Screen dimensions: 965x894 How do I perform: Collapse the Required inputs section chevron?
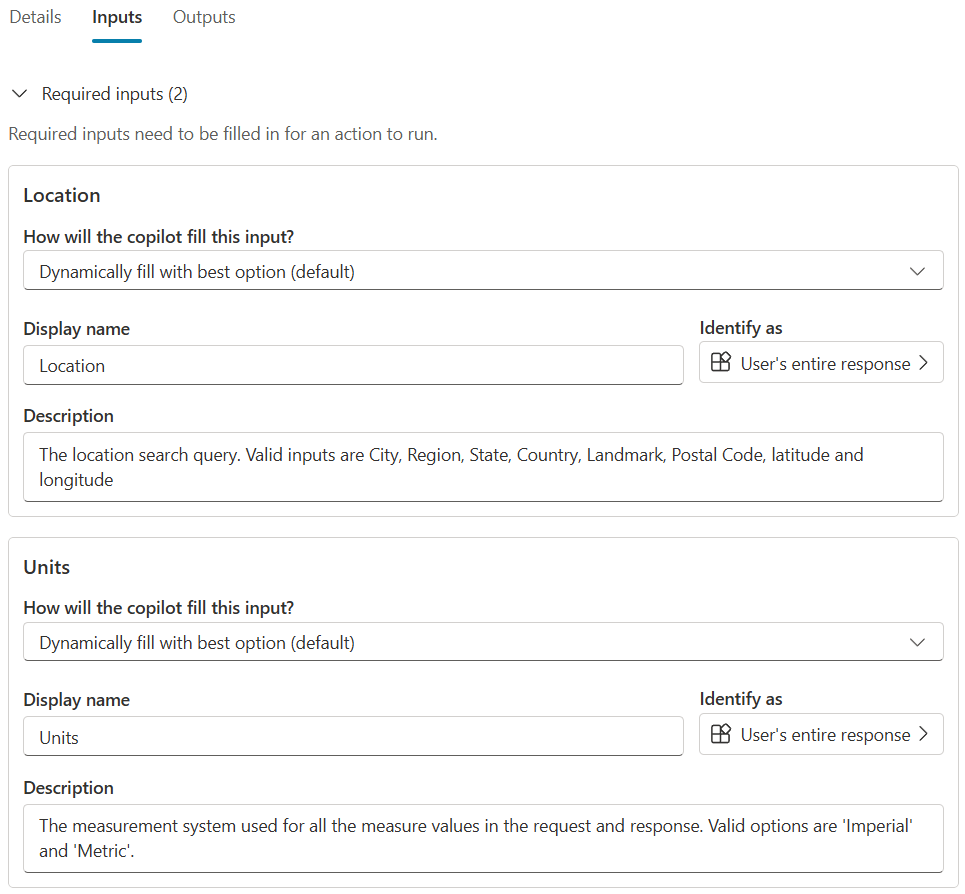(x=19, y=94)
